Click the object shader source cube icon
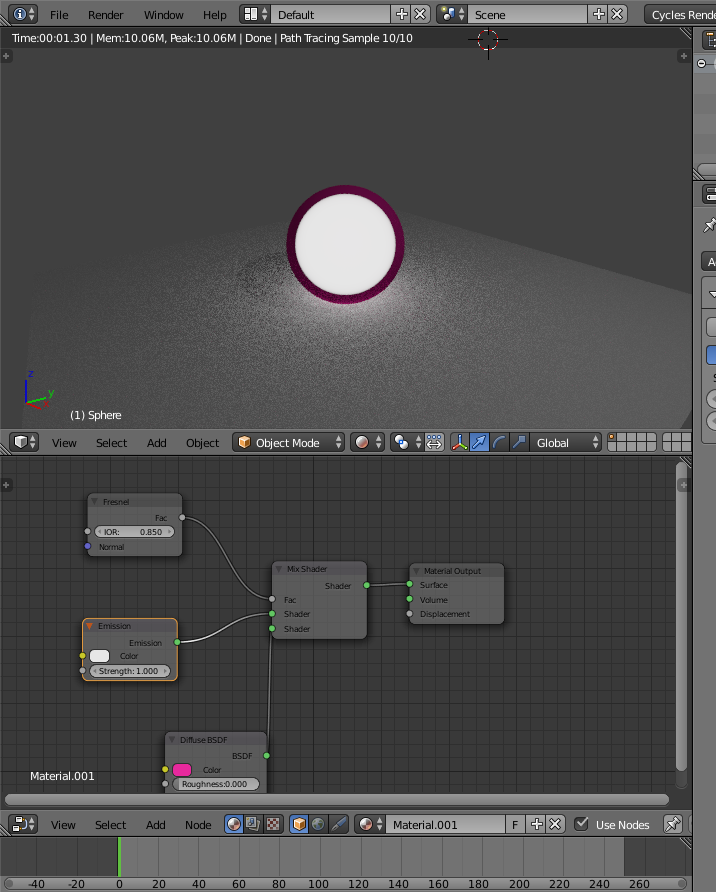 point(299,825)
